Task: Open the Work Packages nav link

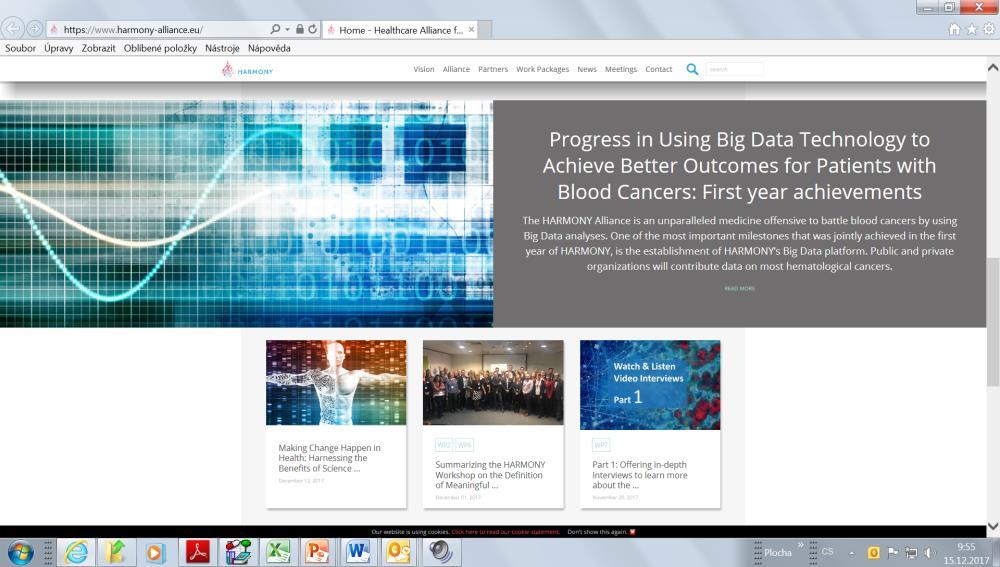Action: pos(542,70)
